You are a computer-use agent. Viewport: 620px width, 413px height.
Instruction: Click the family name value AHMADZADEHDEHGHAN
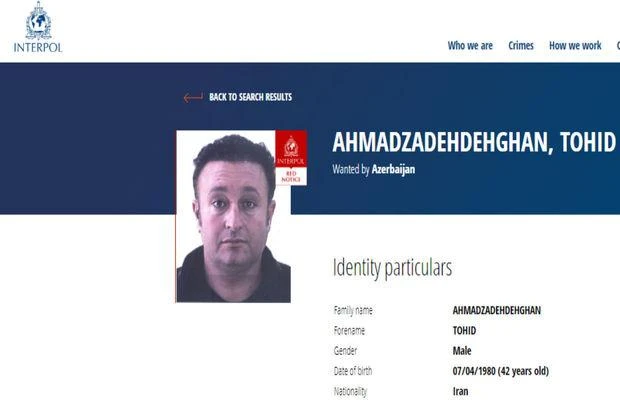(497, 310)
